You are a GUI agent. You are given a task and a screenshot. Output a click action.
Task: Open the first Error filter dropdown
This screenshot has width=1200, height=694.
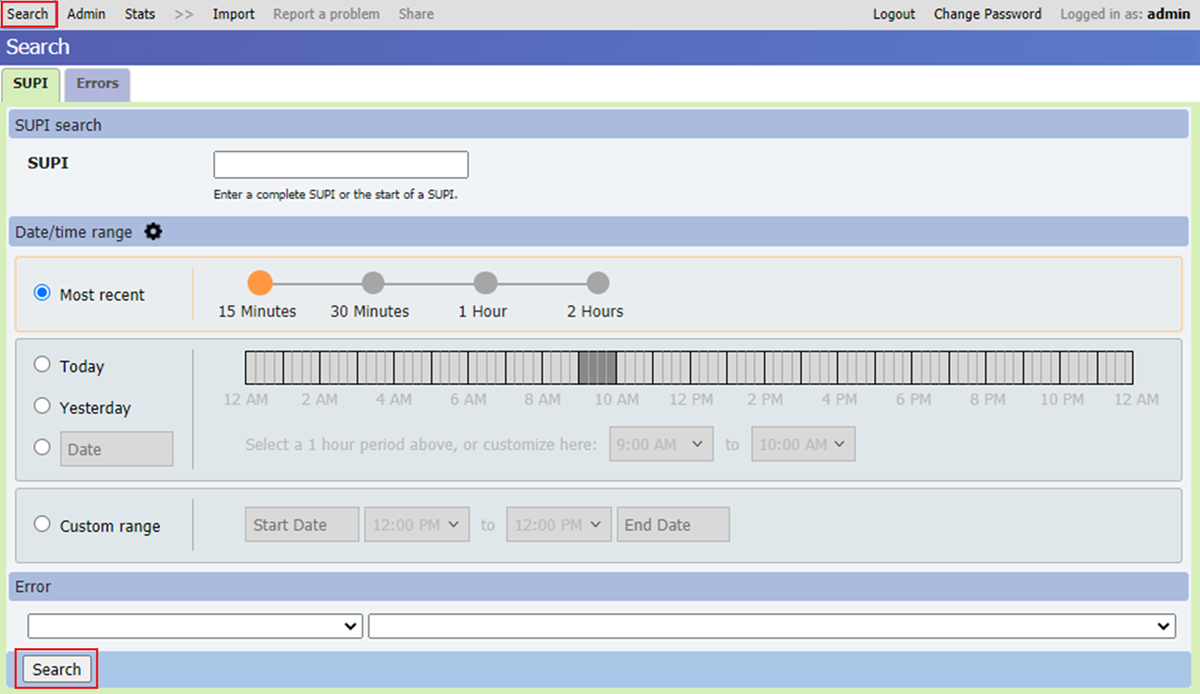pos(194,626)
